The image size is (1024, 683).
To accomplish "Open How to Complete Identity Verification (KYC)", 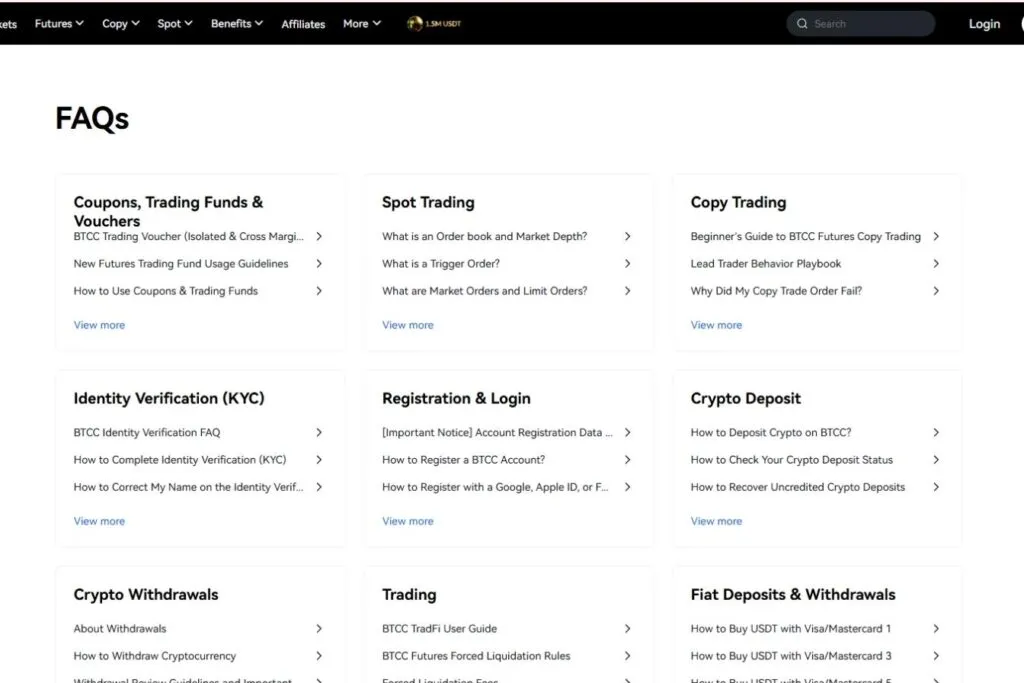I will [x=180, y=460].
